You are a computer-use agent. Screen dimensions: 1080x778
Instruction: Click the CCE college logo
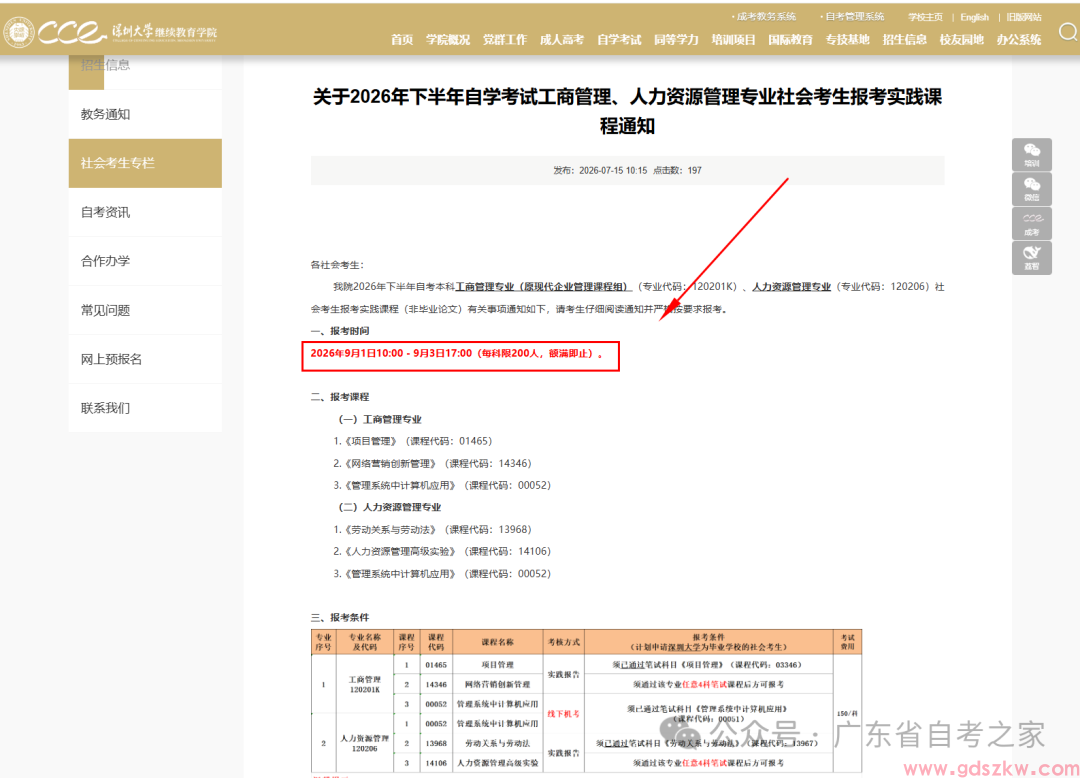[x=111, y=32]
